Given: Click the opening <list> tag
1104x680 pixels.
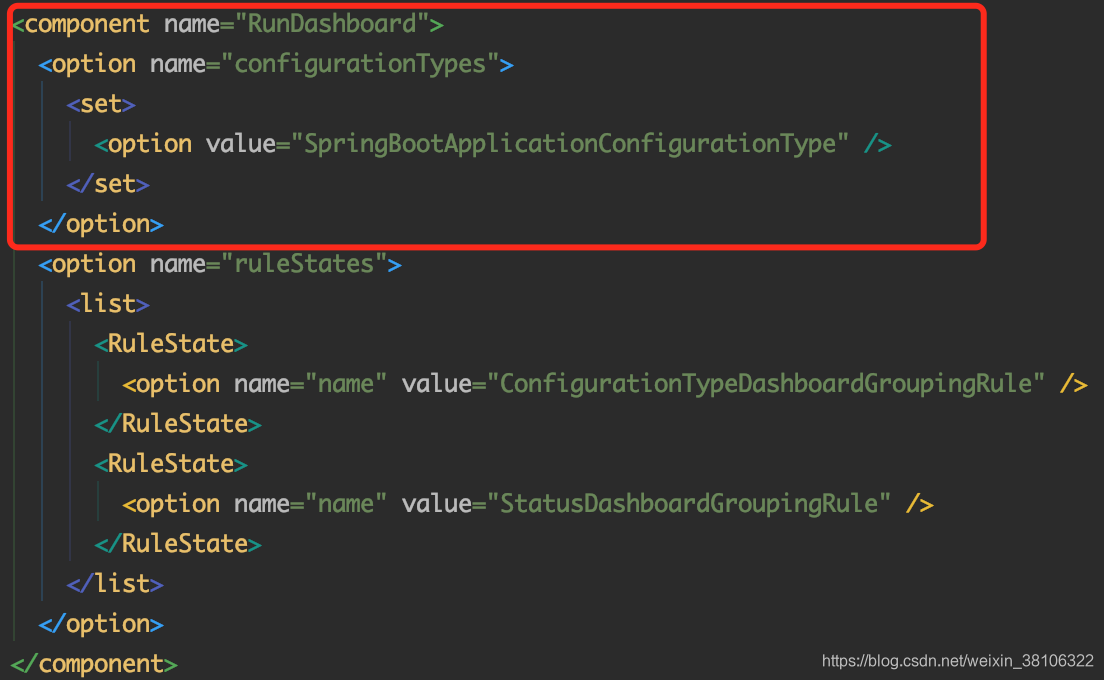Looking at the screenshot, I should (108, 304).
